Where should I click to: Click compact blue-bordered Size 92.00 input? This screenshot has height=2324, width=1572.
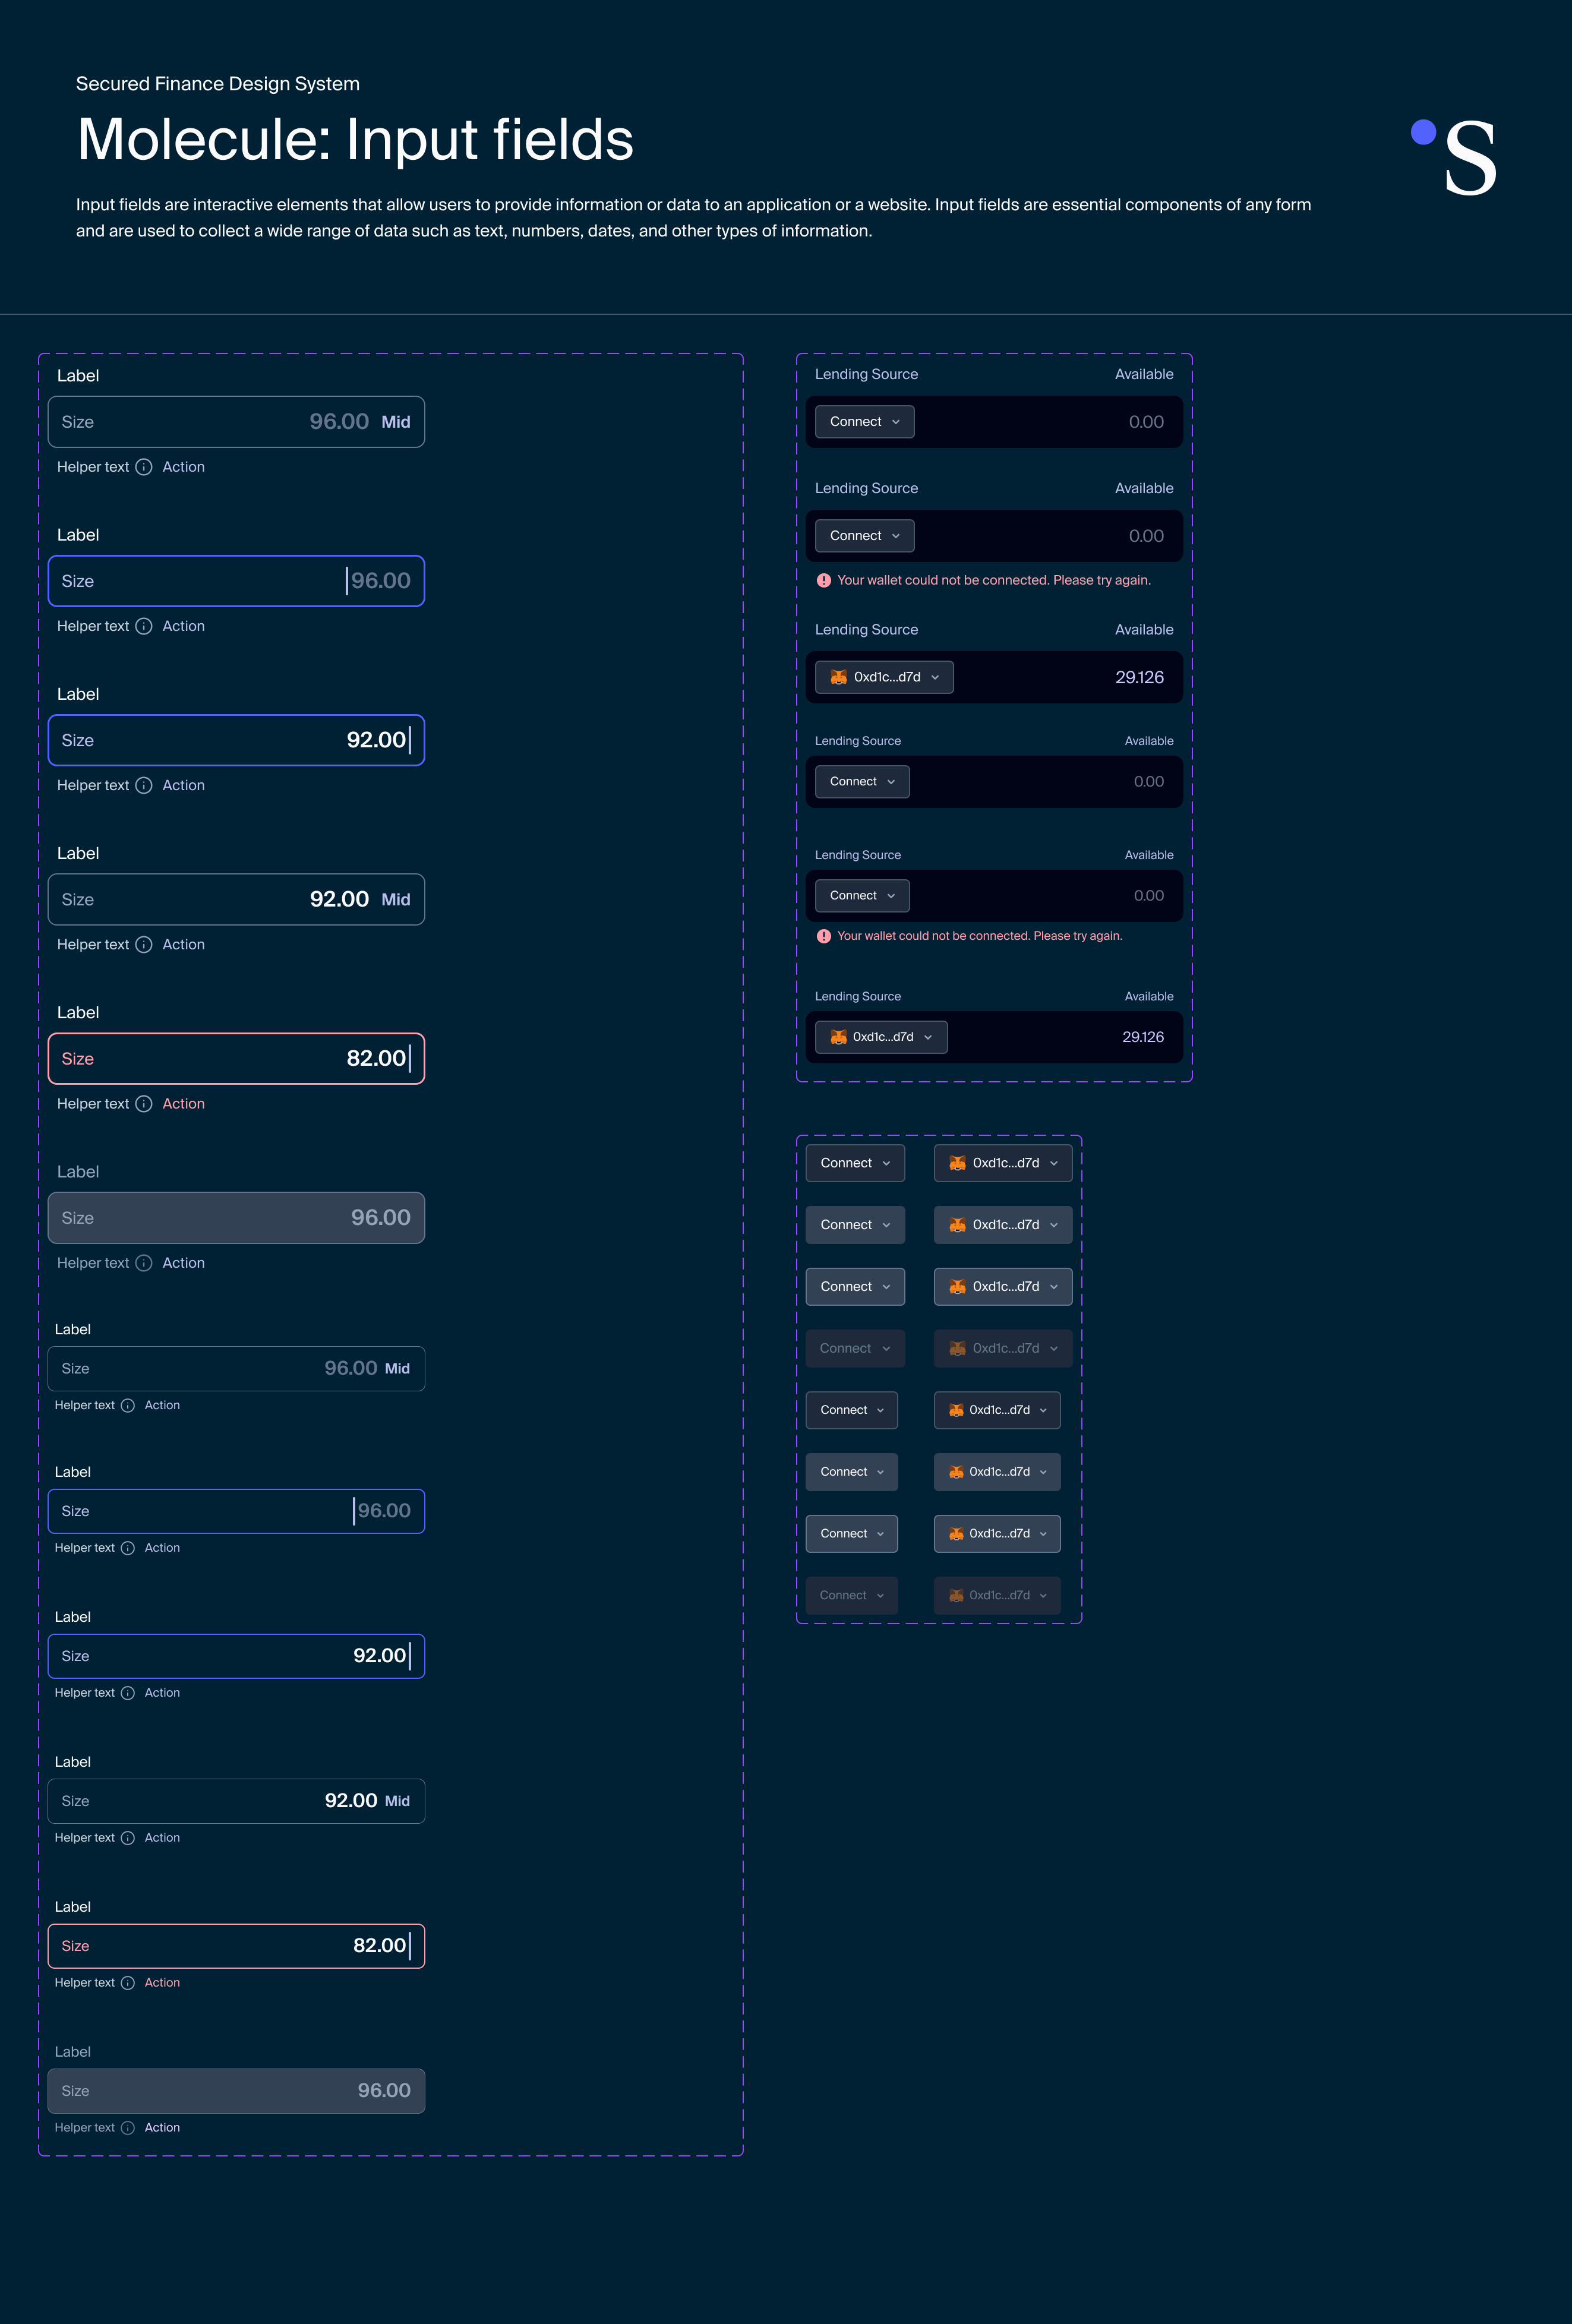236,1657
